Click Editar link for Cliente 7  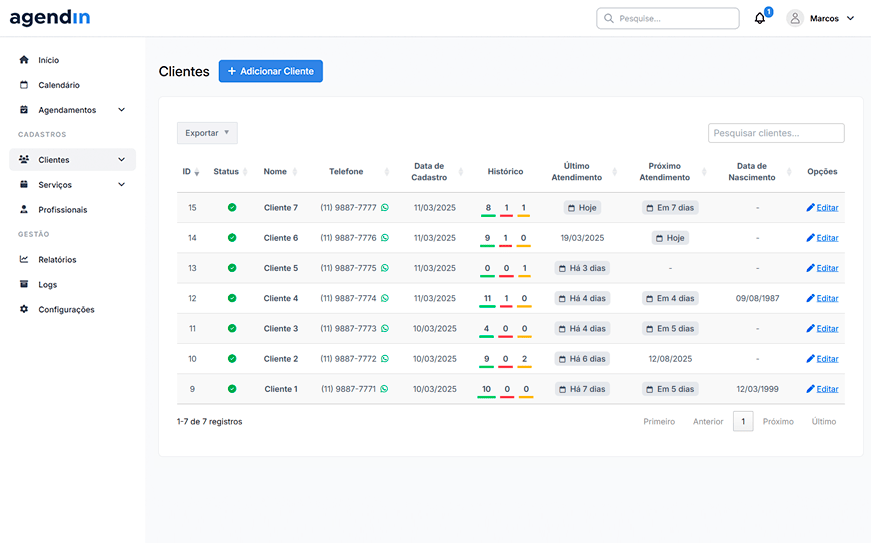tap(827, 208)
